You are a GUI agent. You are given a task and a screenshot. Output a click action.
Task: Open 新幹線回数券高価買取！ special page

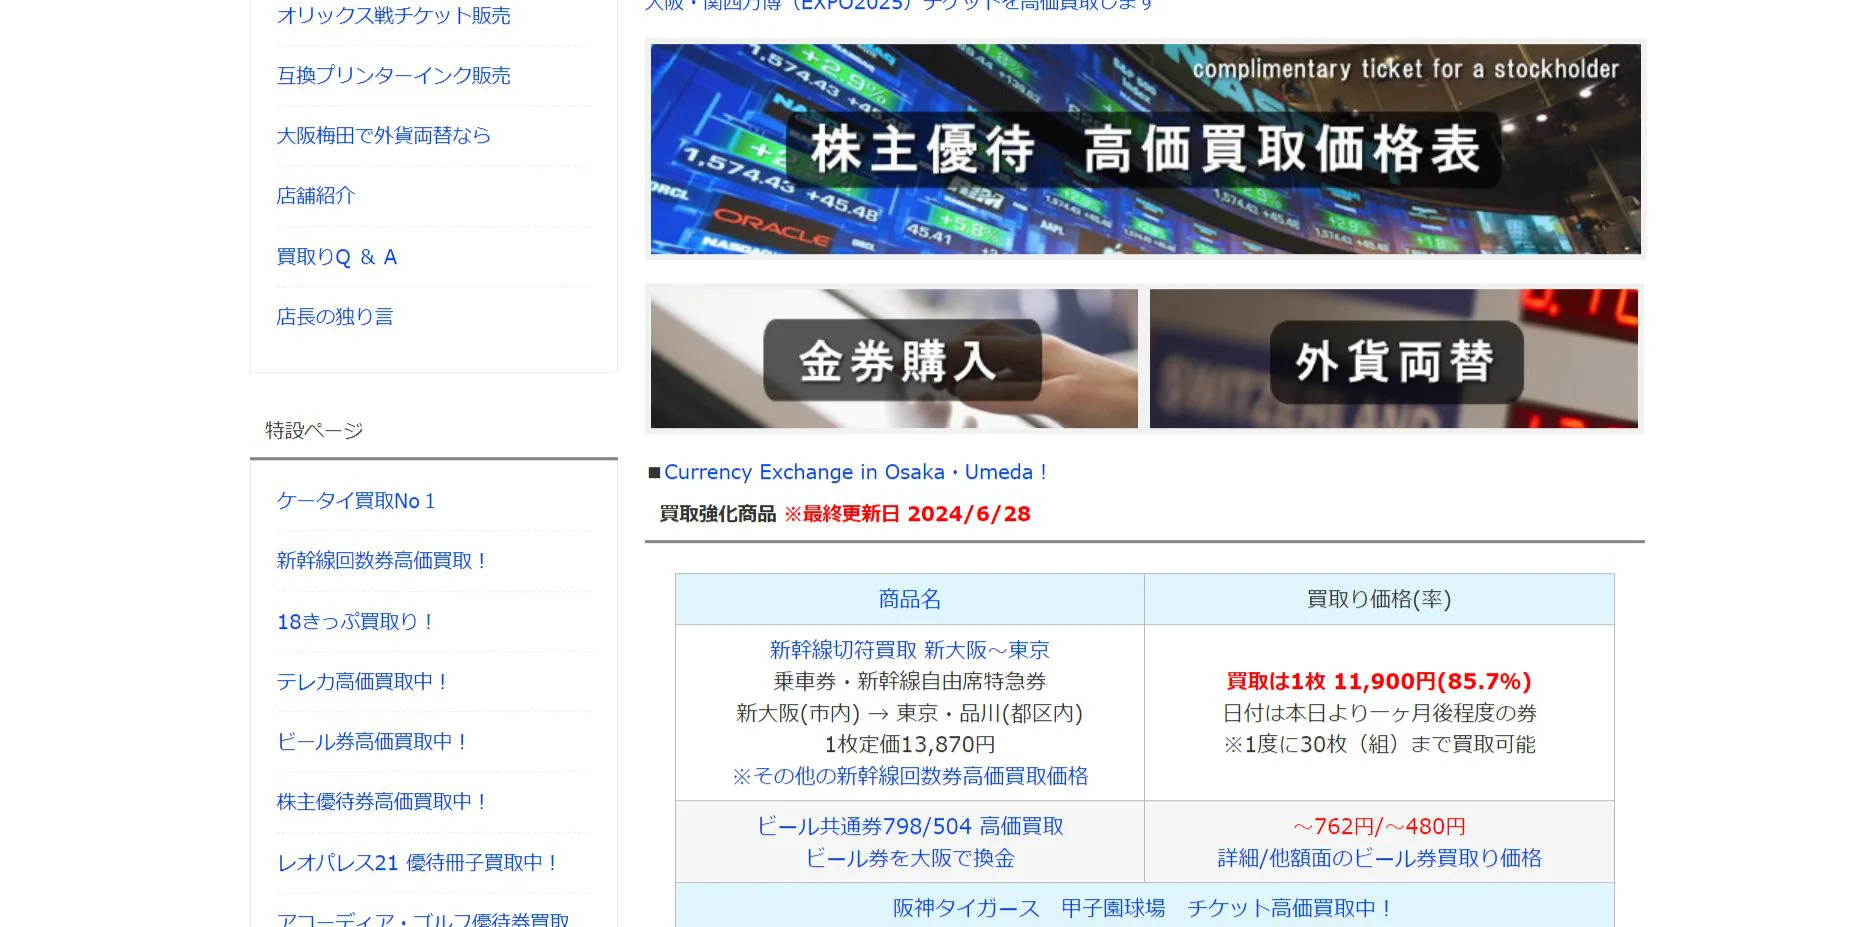coord(380,561)
